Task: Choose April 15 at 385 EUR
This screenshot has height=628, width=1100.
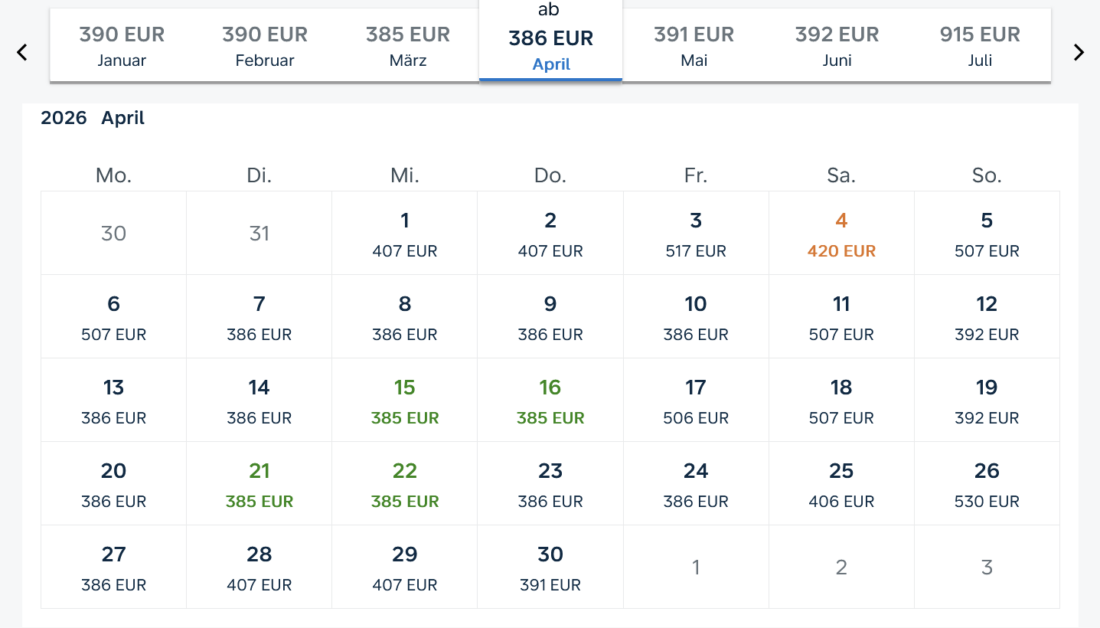Action: click(405, 401)
